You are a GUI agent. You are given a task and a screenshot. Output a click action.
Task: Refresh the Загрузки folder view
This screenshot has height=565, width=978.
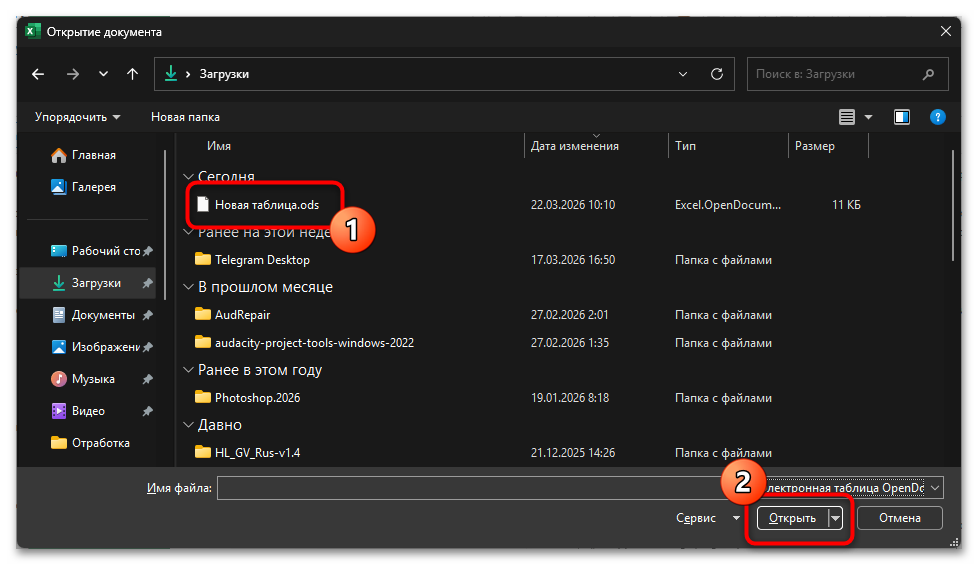716,74
